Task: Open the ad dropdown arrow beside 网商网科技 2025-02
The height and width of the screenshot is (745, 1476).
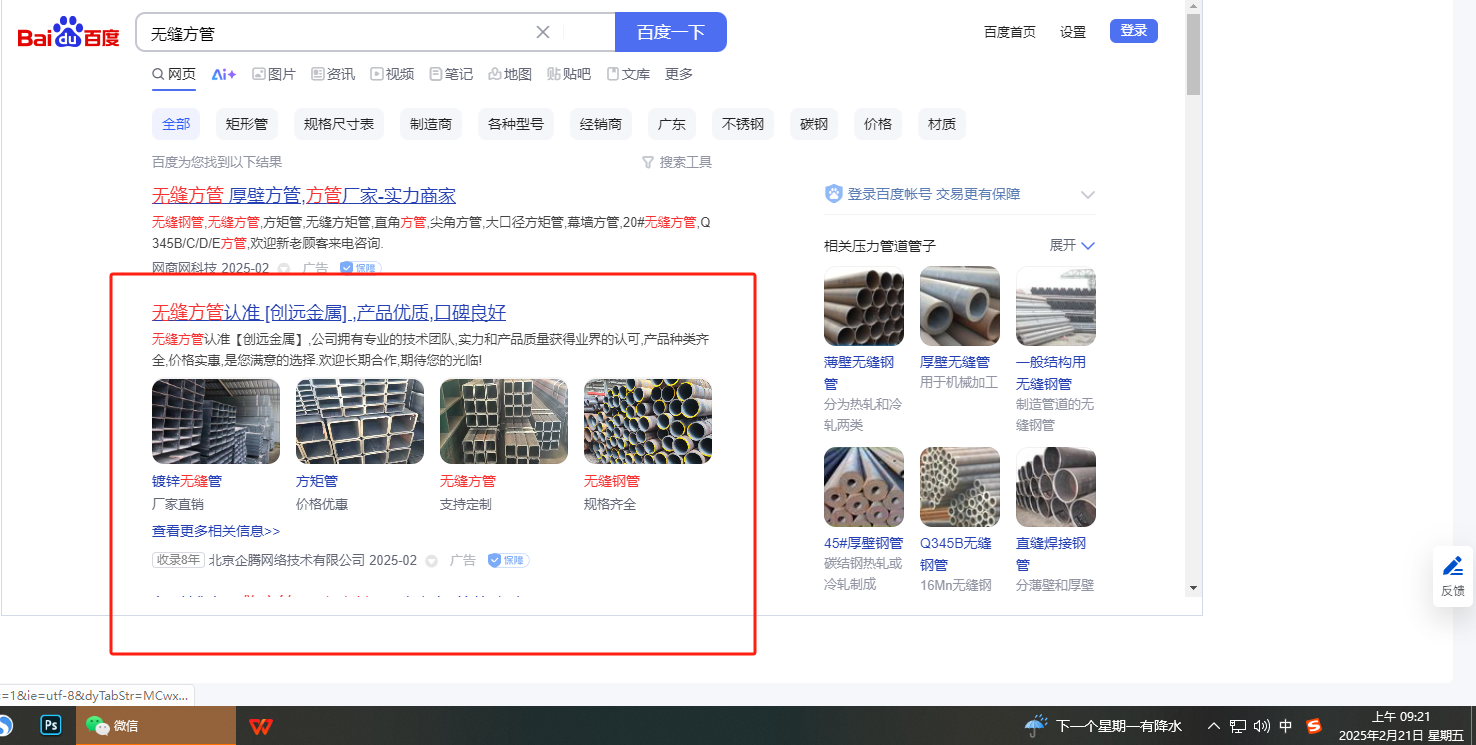Action: (284, 268)
